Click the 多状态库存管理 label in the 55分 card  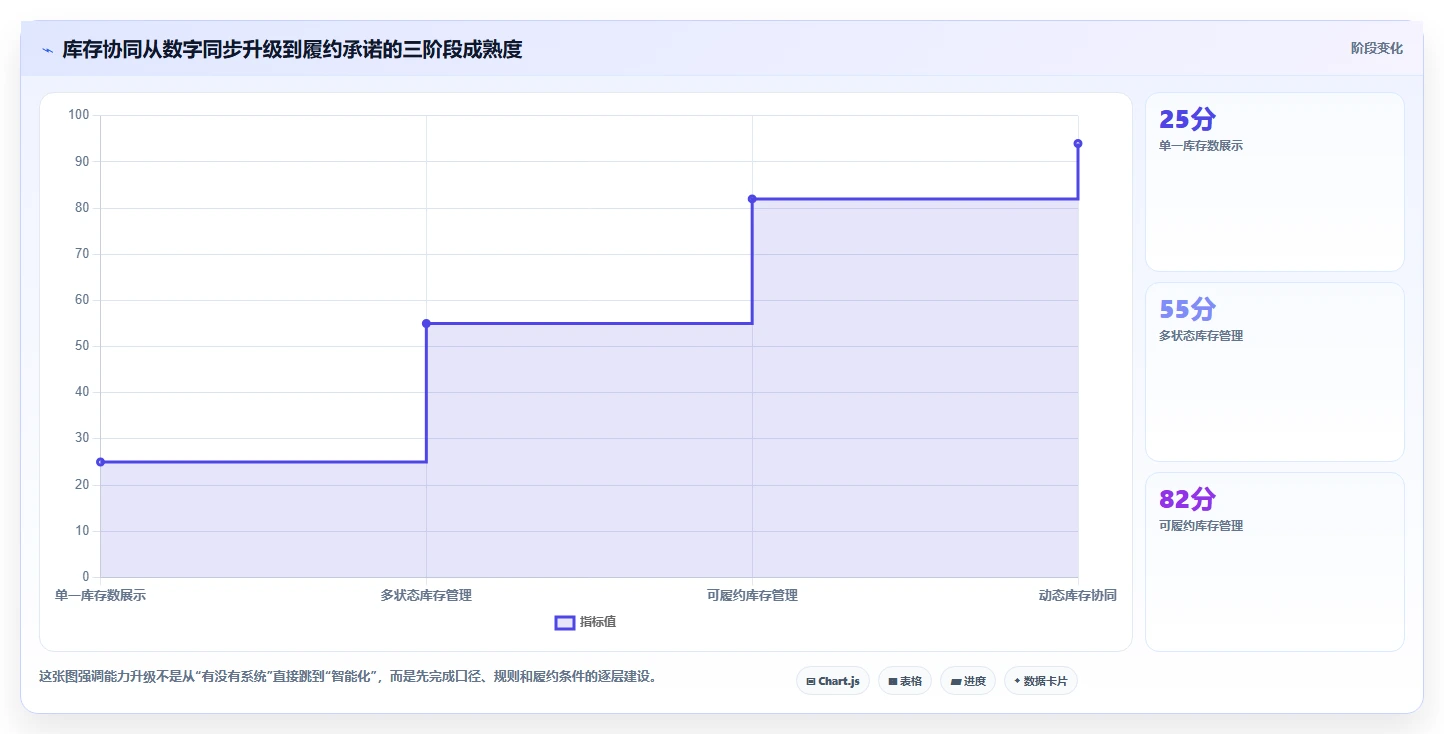click(1201, 336)
